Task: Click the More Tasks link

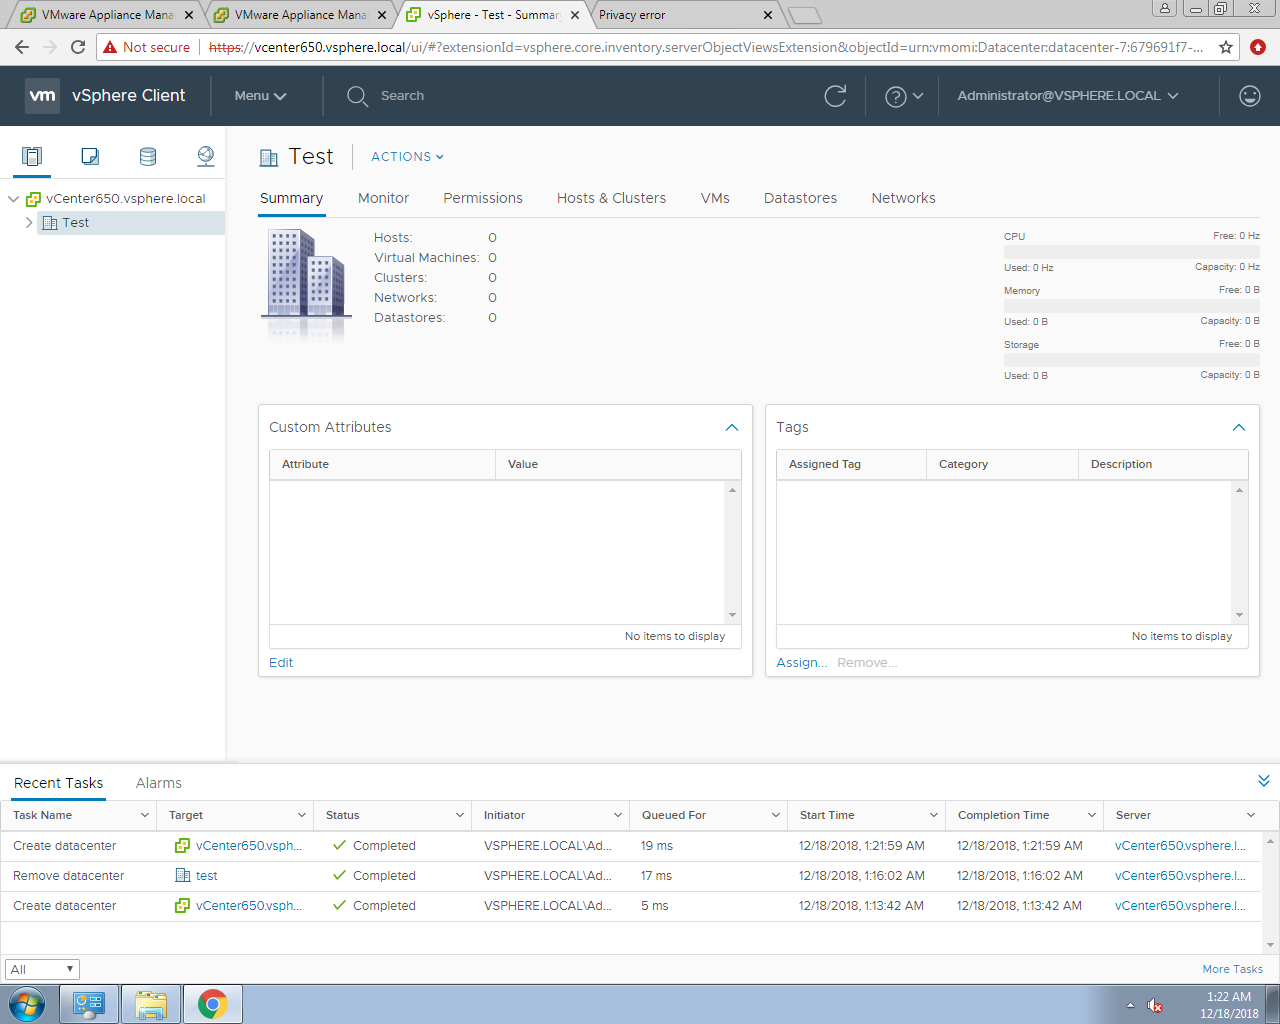Action: [1232, 969]
